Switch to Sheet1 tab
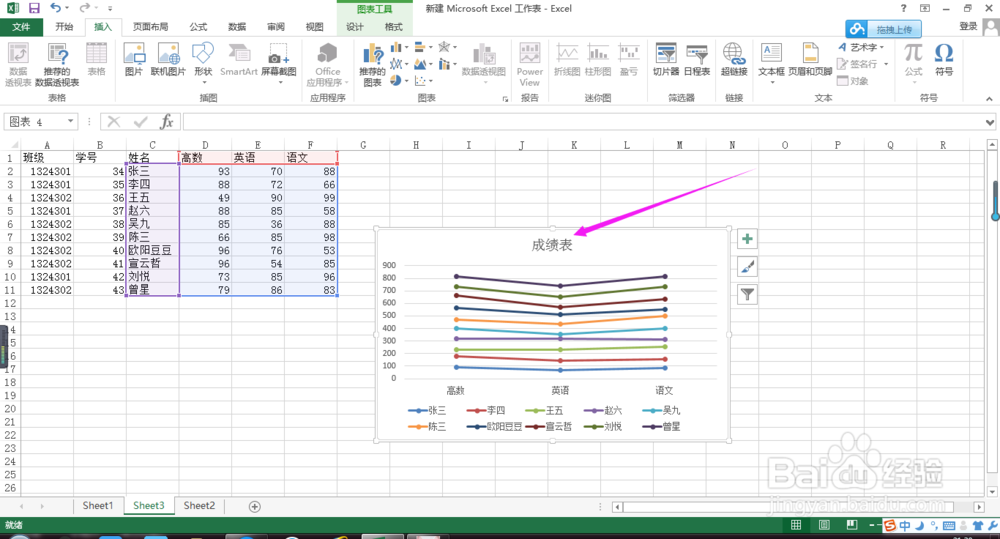The width and height of the screenshot is (1000, 539). click(x=98, y=506)
